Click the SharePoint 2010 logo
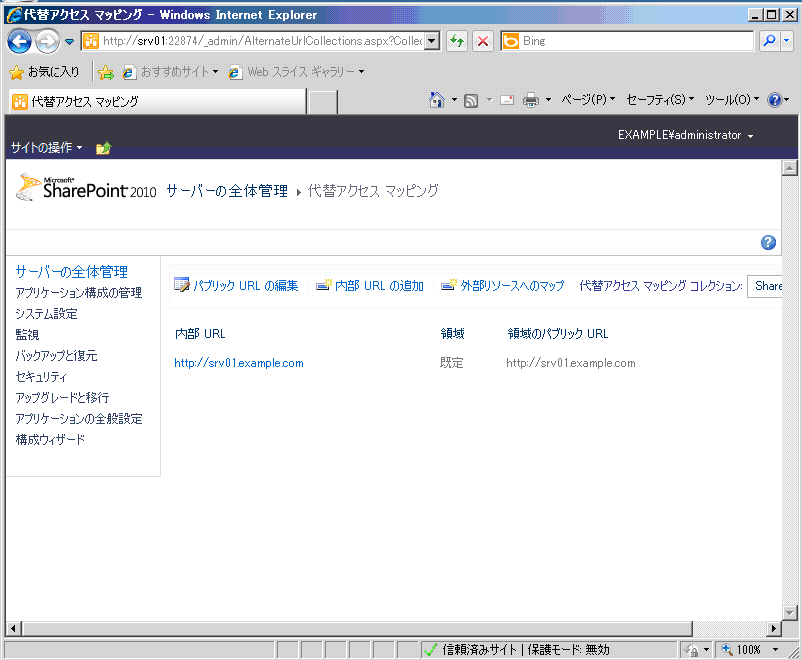The image size is (802, 660). pyautogui.click(x=85, y=187)
